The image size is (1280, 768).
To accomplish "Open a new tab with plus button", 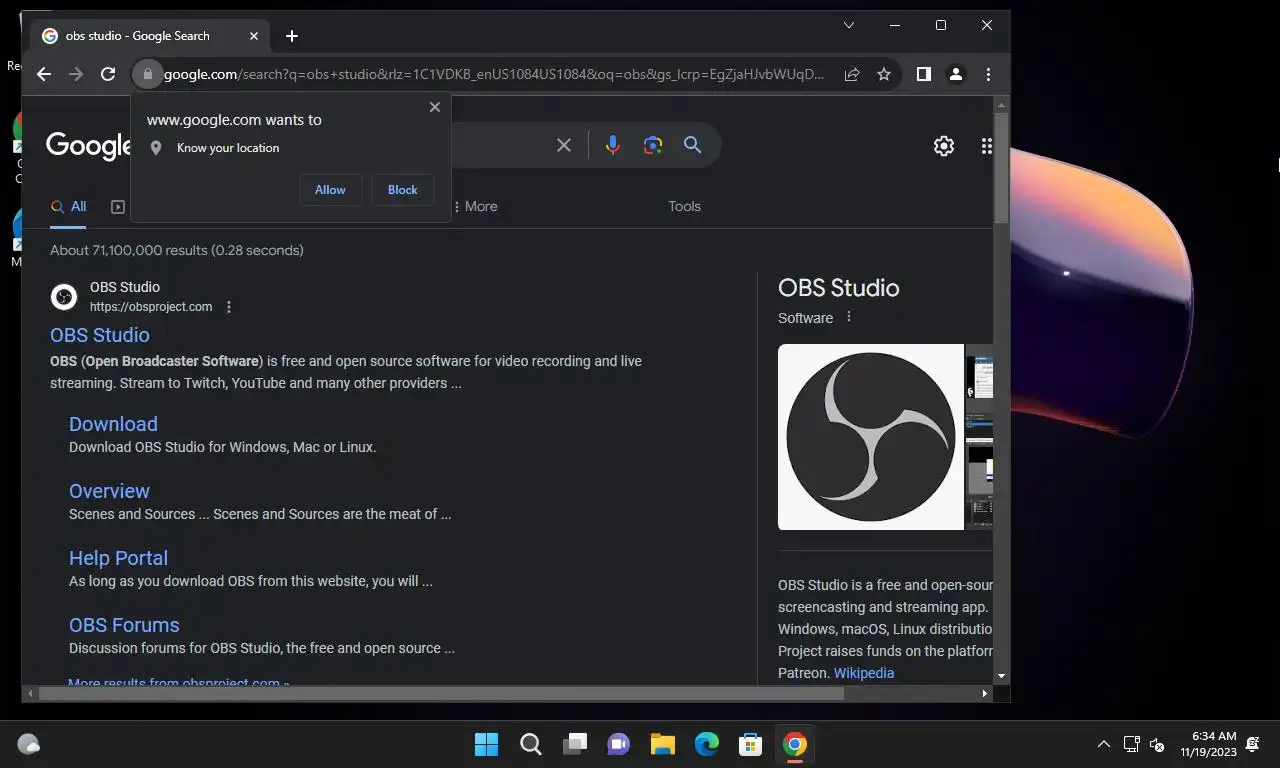I will point(292,36).
